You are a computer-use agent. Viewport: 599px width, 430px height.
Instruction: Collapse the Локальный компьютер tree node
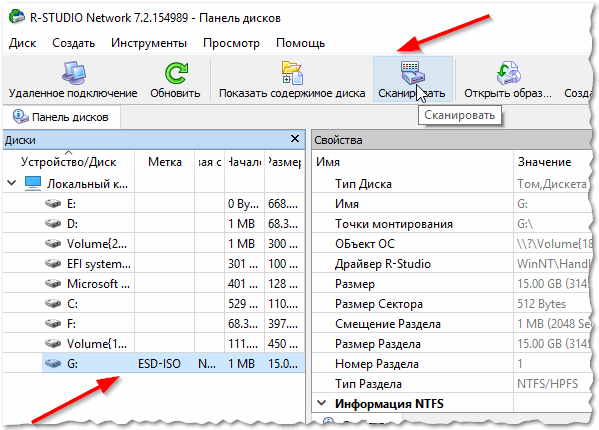pyautogui.click(x=12, y=183)
